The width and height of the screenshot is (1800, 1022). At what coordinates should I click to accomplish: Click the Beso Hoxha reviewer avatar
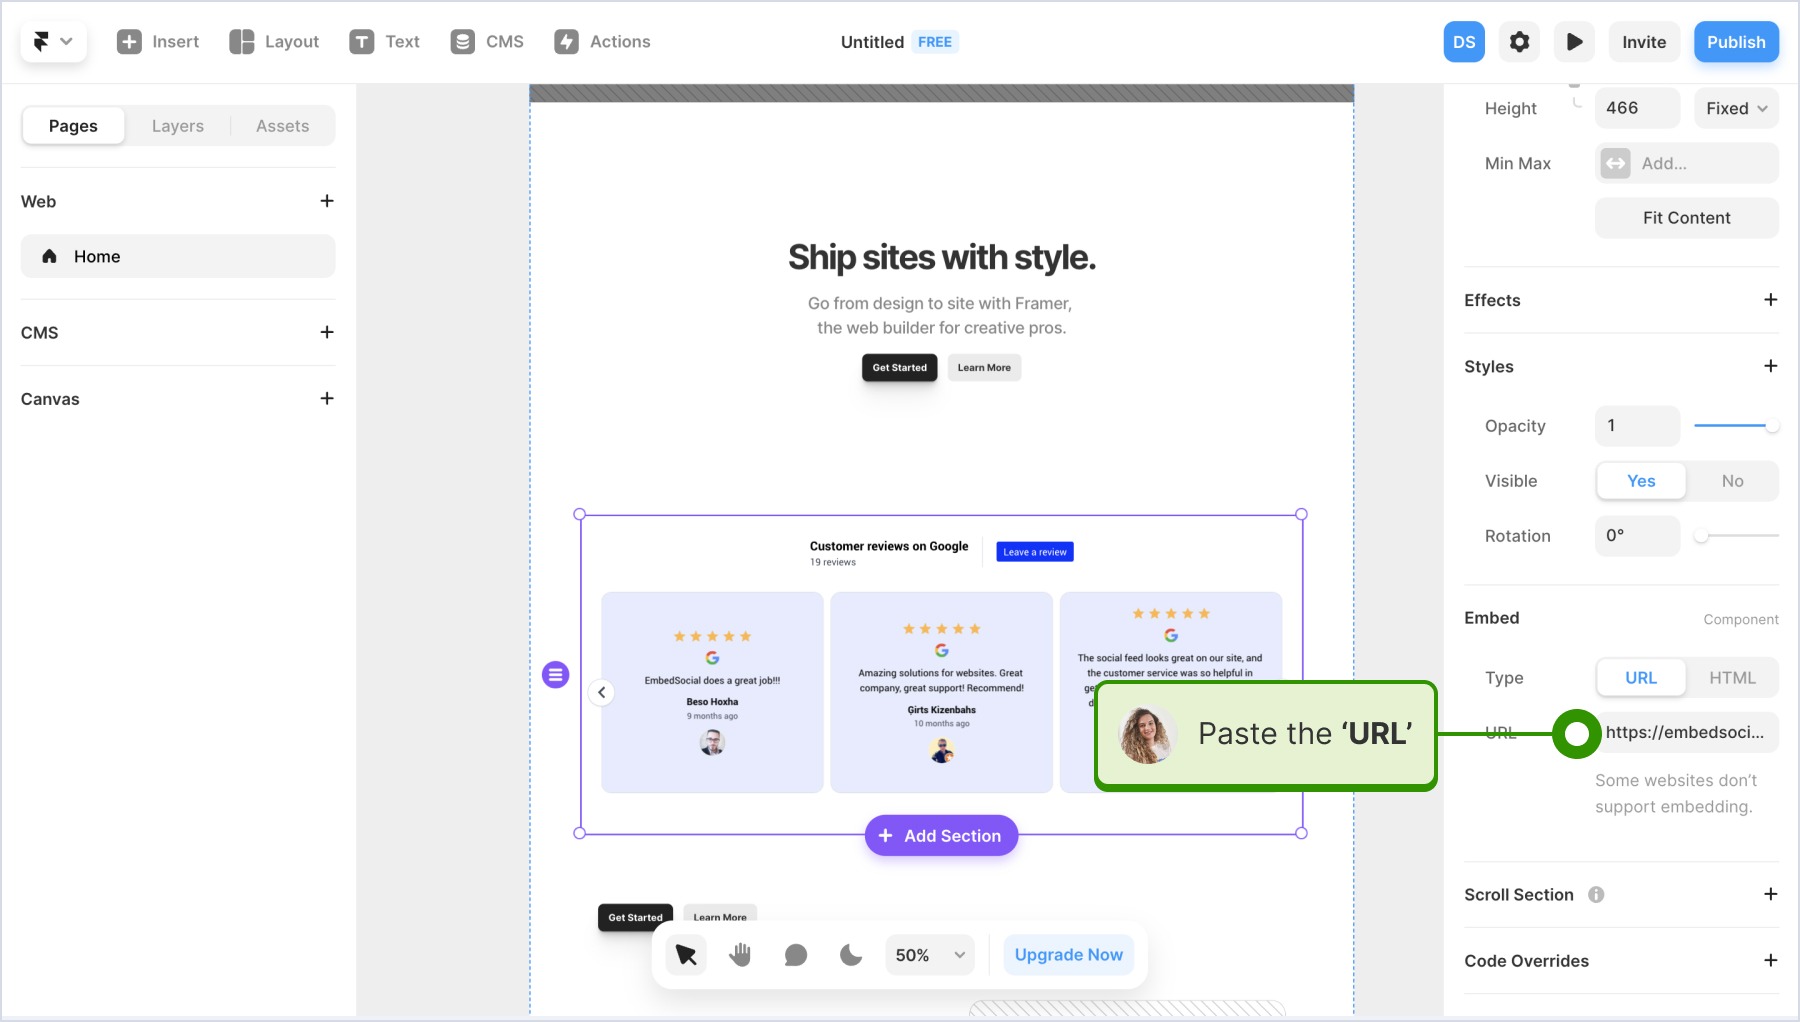point(712,742)
